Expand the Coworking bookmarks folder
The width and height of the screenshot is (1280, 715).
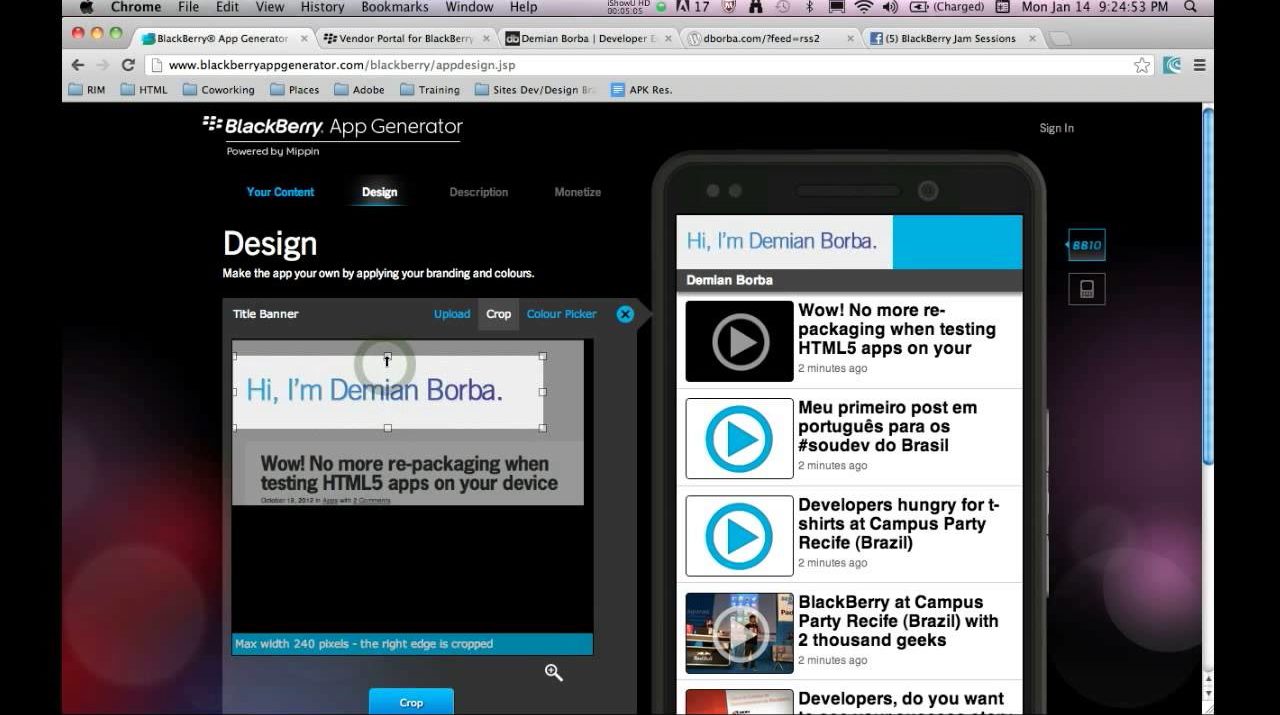pos(219,90)
